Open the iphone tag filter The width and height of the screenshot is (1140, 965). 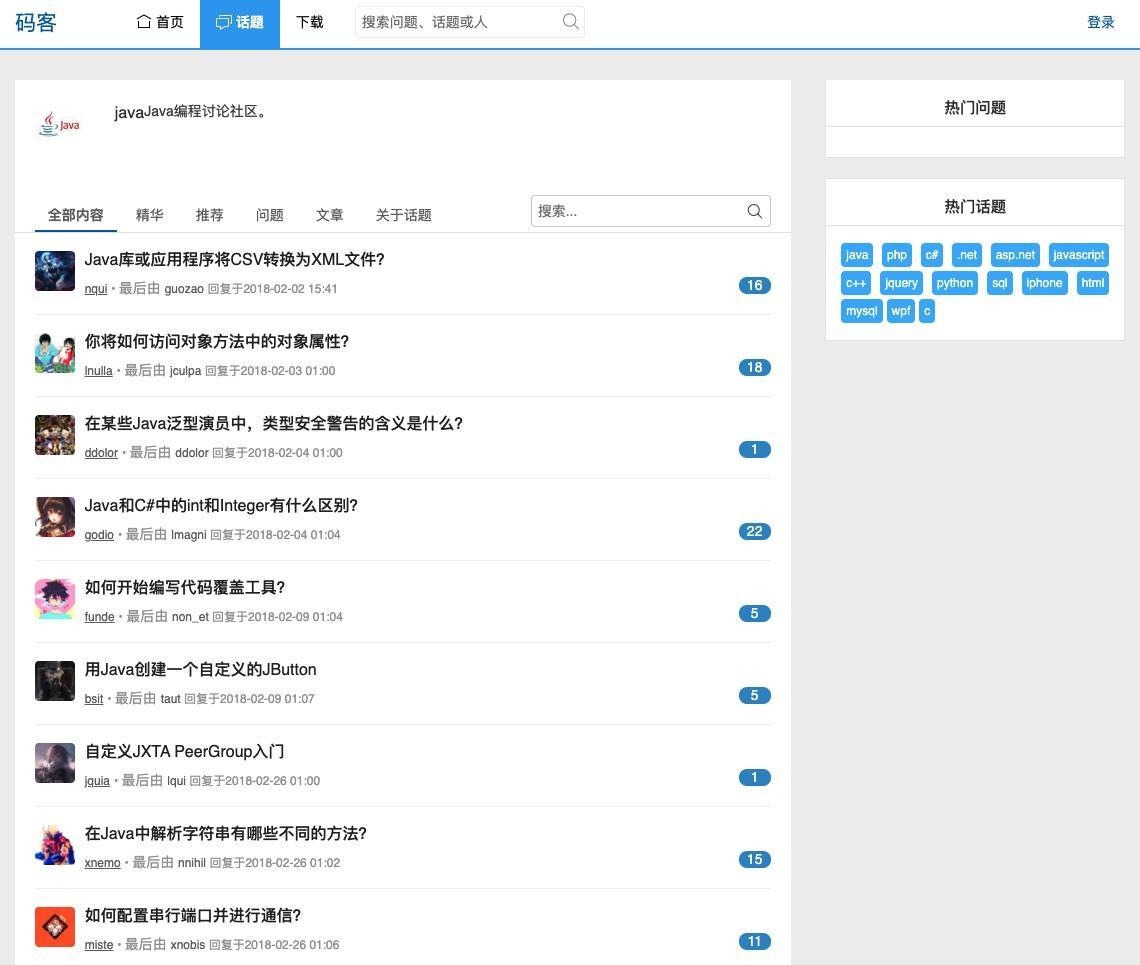coord(1044,283)
